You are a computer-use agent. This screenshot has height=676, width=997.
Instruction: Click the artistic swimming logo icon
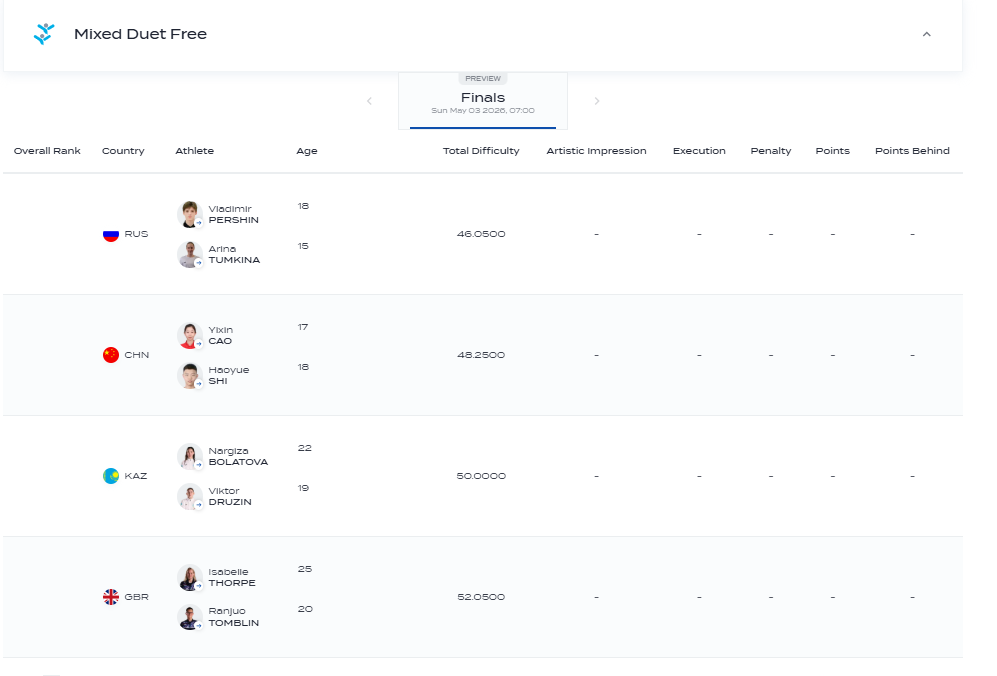pyautogui.click(x=44, y=34)
